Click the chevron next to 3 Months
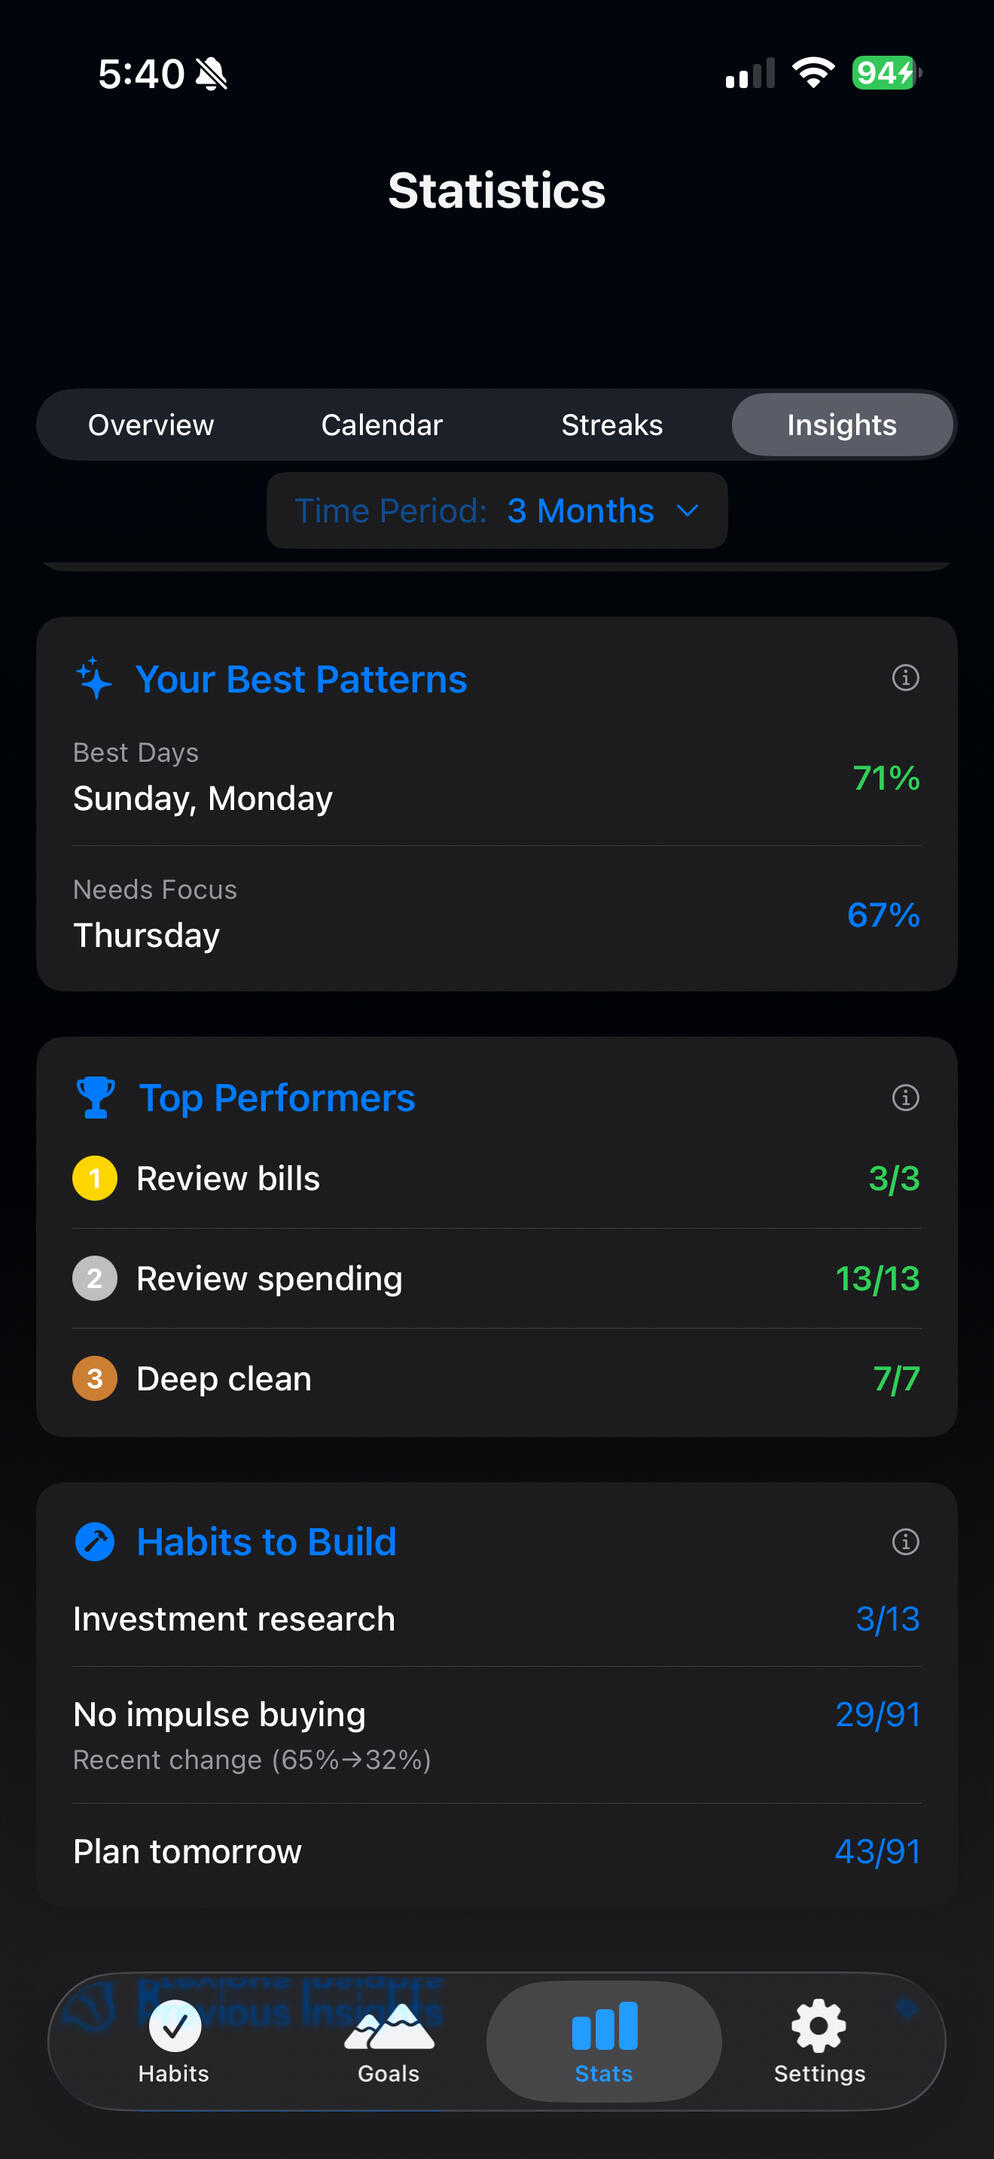The width and height of the screenshot is (994, 2159). 688,511
